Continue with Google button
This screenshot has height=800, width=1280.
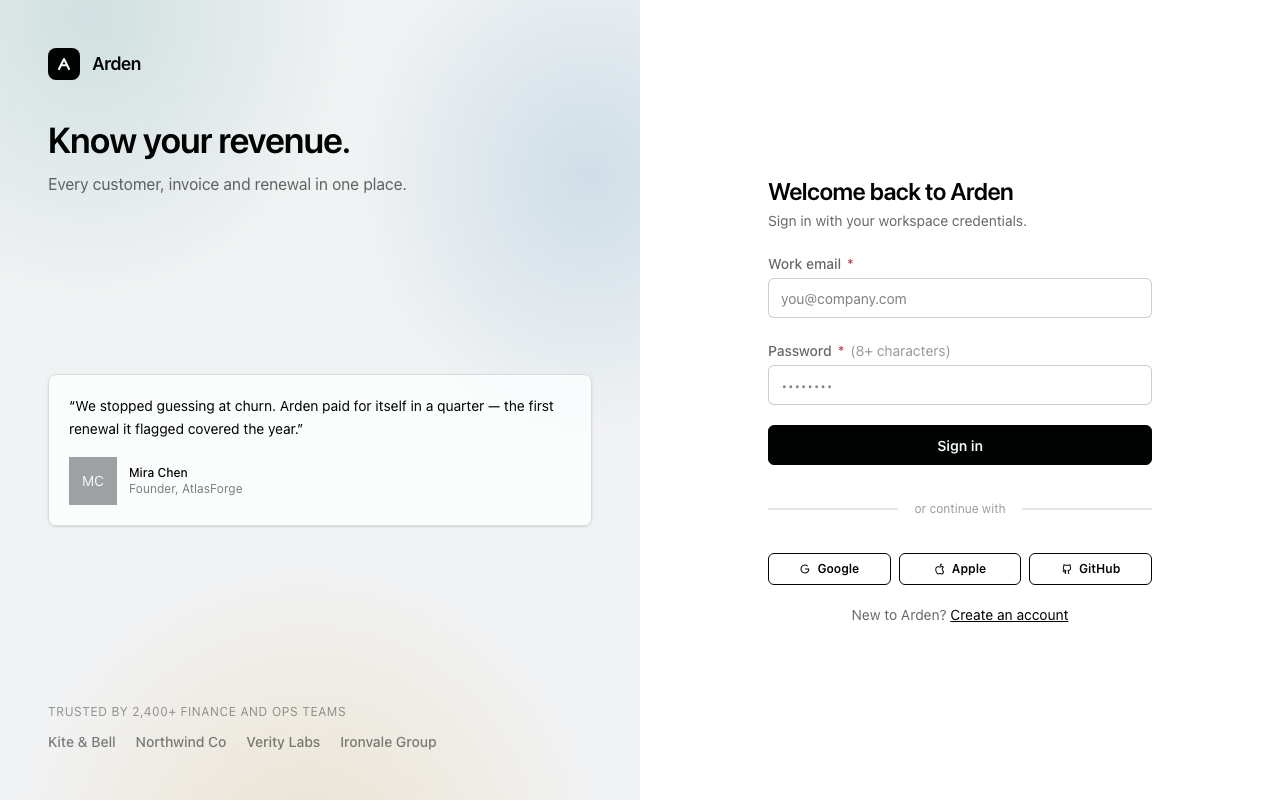click(829, 569)
